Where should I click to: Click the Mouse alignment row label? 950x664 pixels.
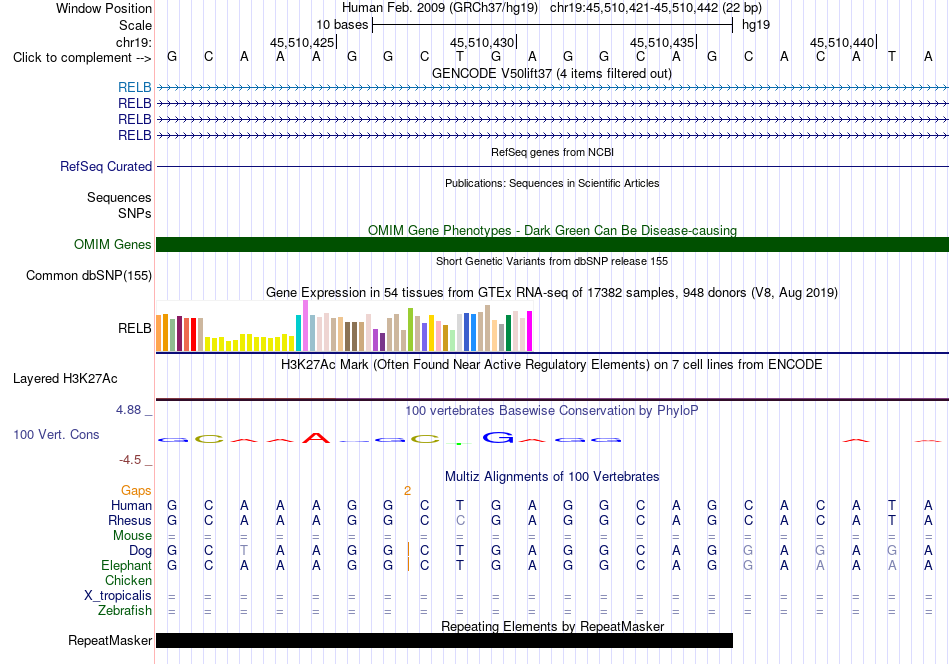132,536
